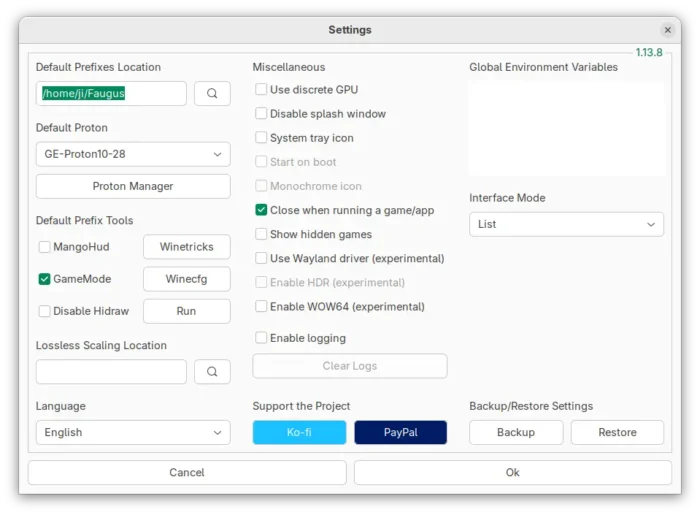700x515 pixels.
Task: Click search icon beside Default Prefixes Location
Action: click(x=212, y=94)
